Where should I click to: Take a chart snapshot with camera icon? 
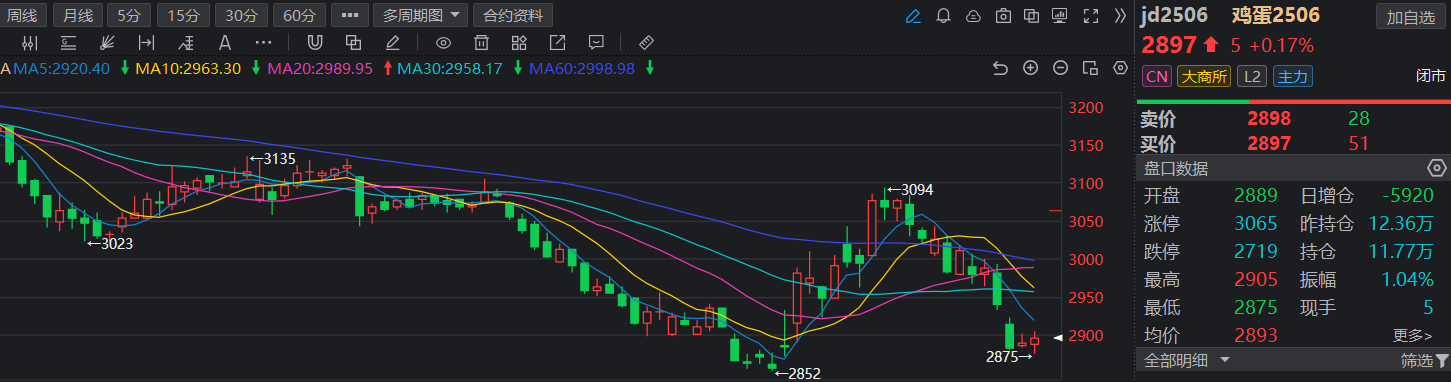[1004, 16]
